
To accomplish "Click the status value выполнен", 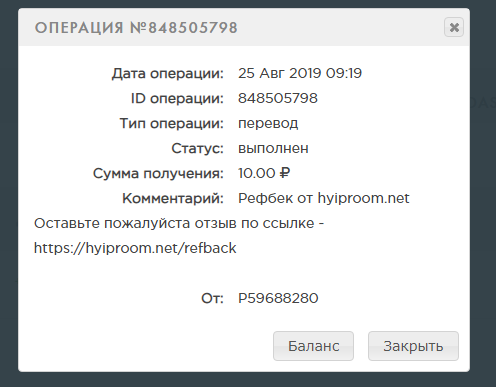I will pos(273,149).
